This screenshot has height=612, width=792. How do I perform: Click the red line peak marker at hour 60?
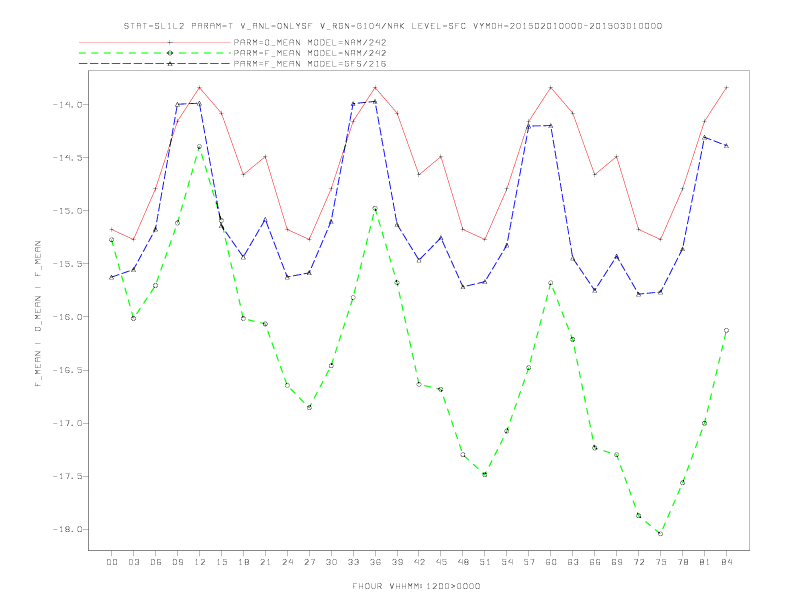[x=551, y=88]
